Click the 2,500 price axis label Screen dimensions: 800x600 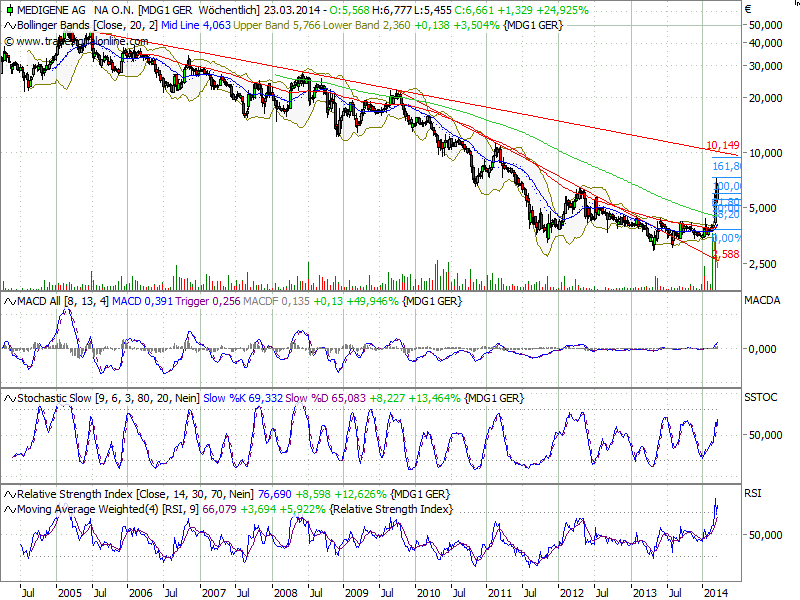pos(762,264)
